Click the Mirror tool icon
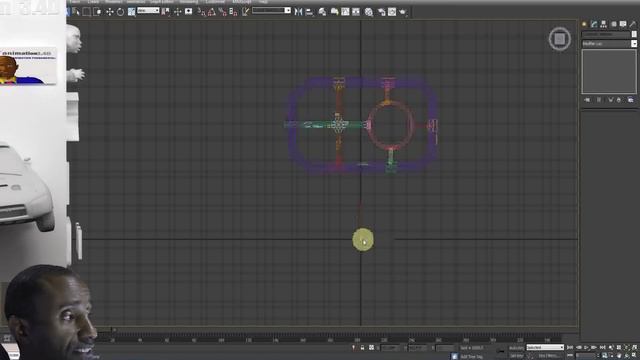Viewport: 640px width, 360px height. pyautogui.click(x=299, y=12)
